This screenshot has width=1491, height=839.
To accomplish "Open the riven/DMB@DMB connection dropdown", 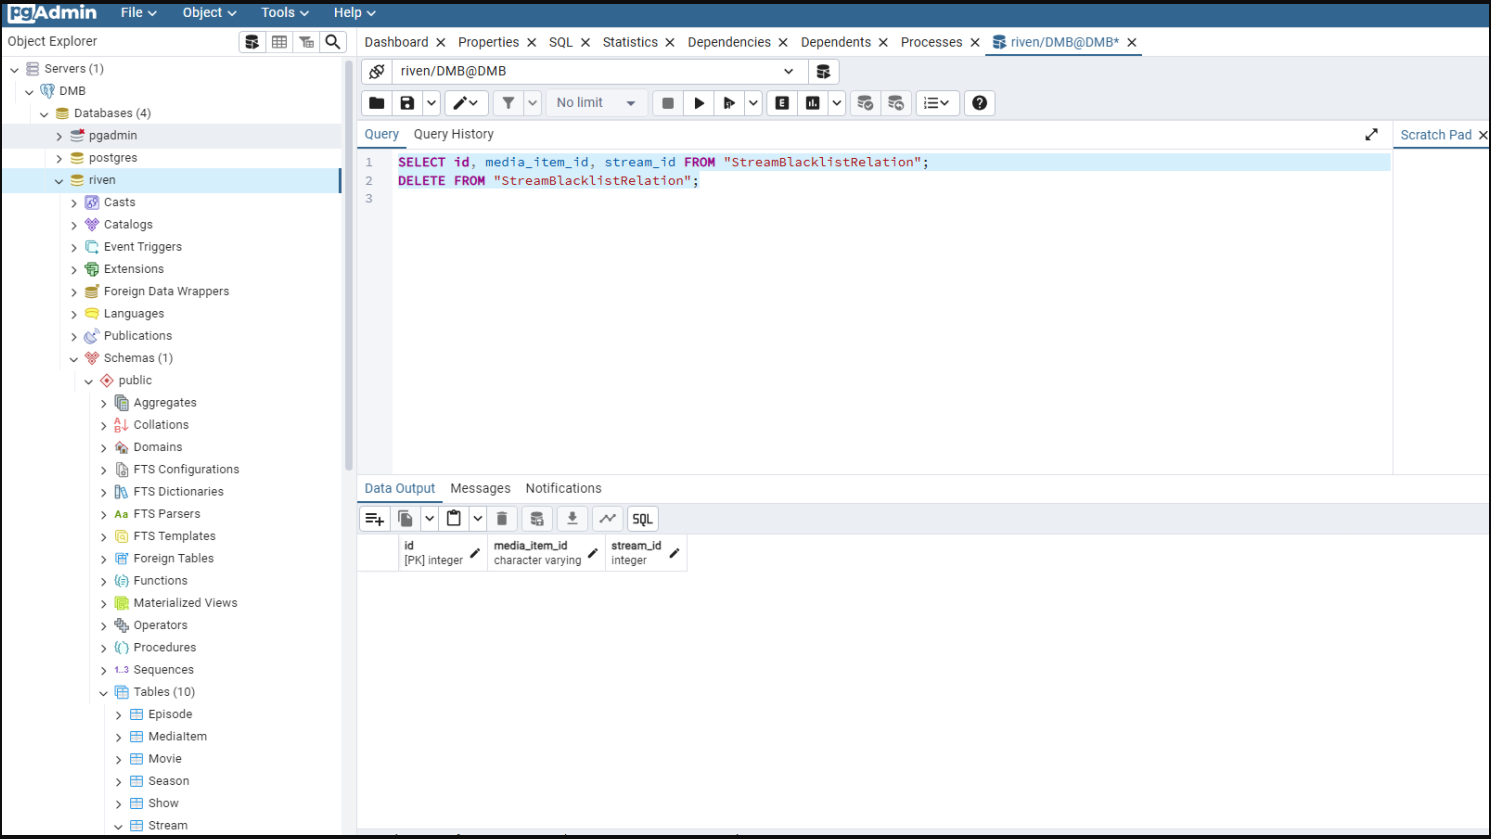I will (x=598, y=72).
